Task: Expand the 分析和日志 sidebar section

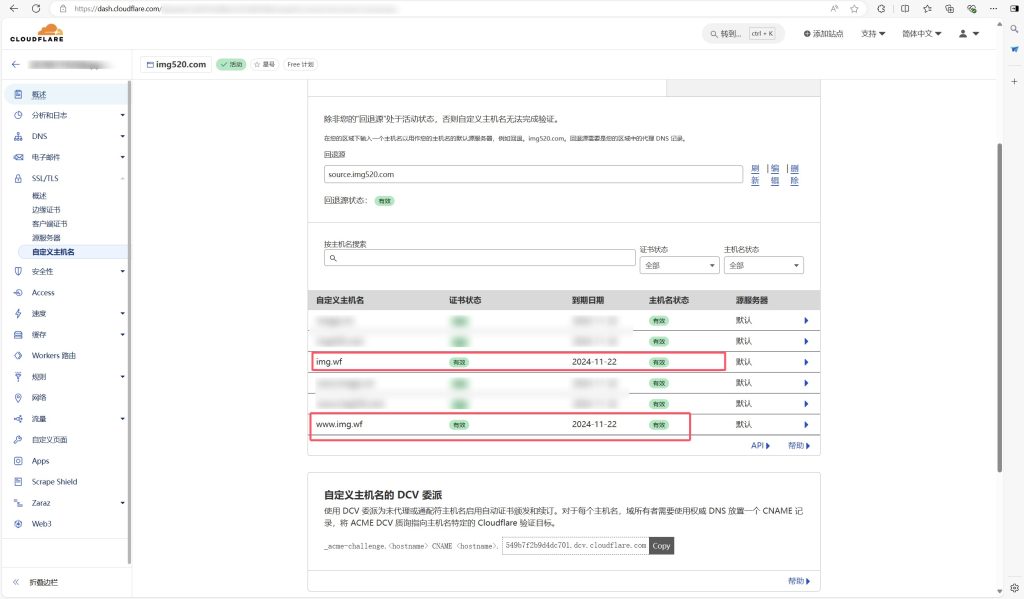Action: point(122,116)
